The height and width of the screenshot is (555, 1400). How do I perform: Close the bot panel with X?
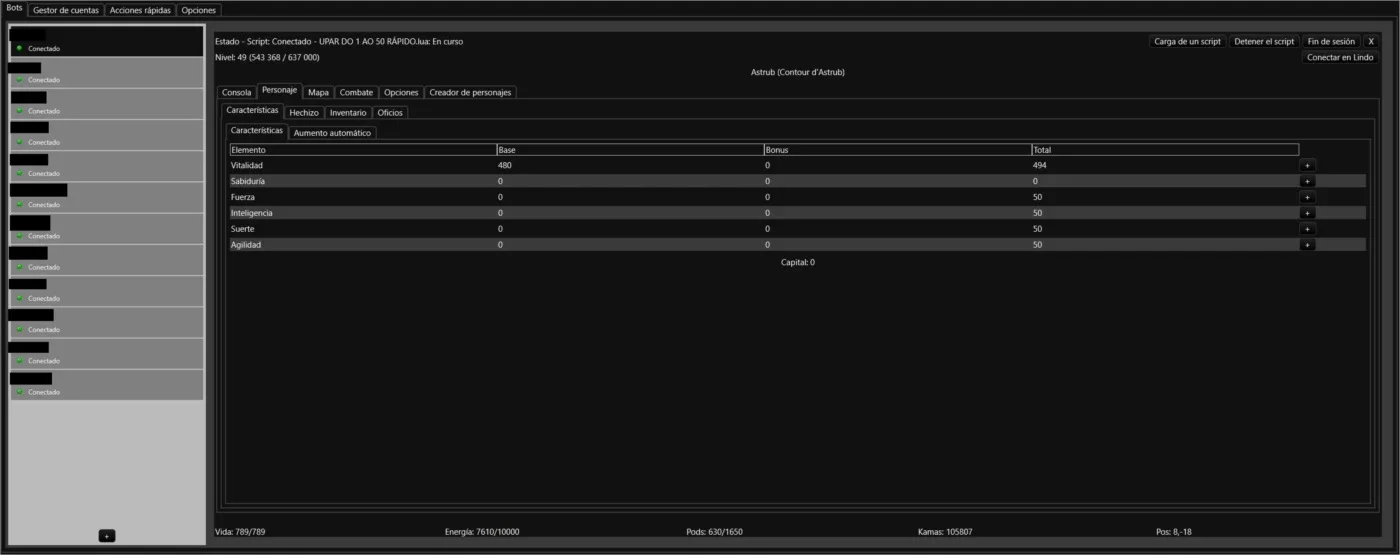click(x=1371, y=42)
